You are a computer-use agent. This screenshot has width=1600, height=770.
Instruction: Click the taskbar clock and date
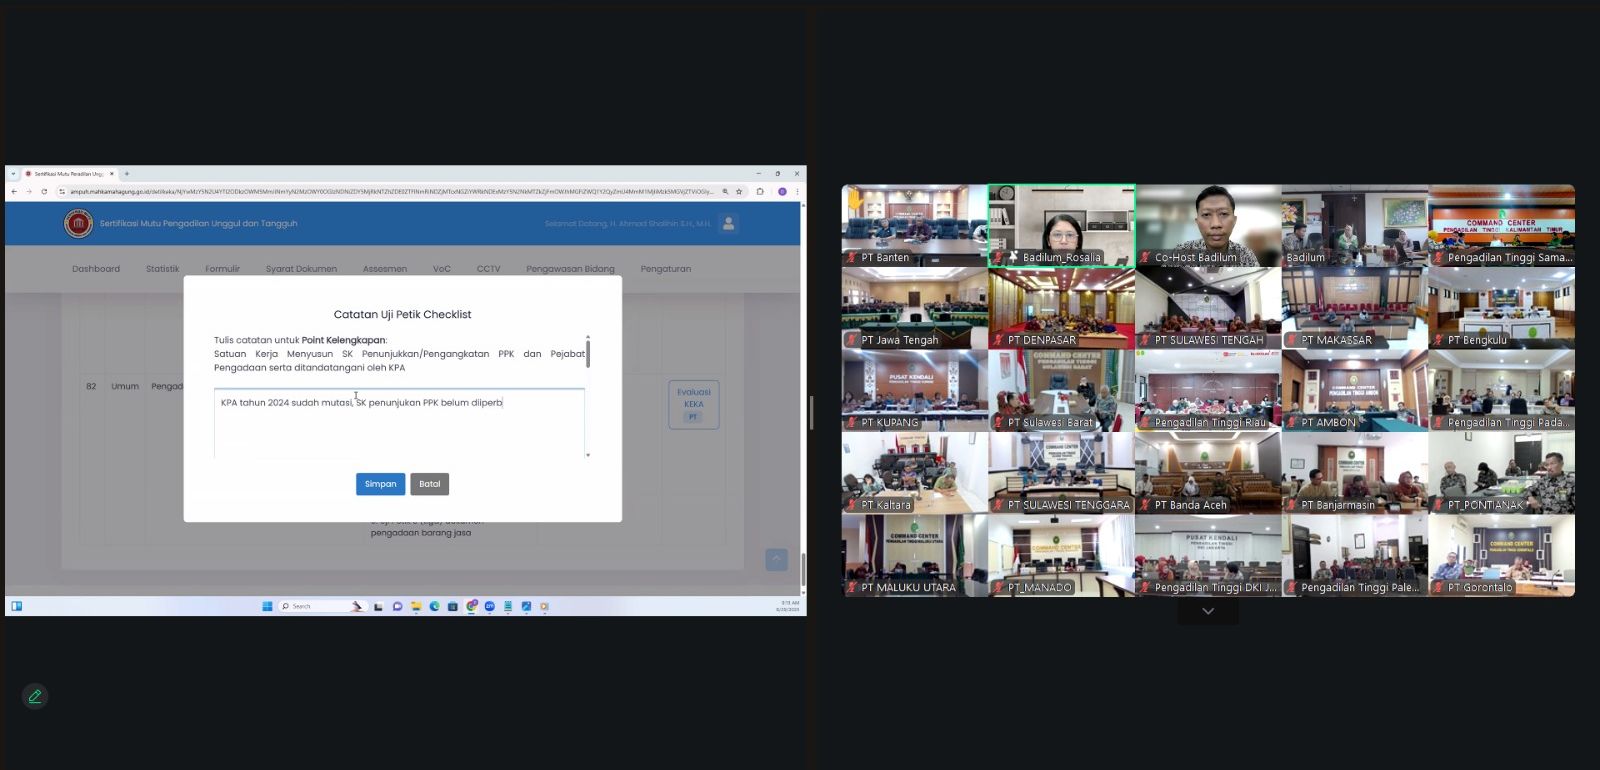coord(788,606)
